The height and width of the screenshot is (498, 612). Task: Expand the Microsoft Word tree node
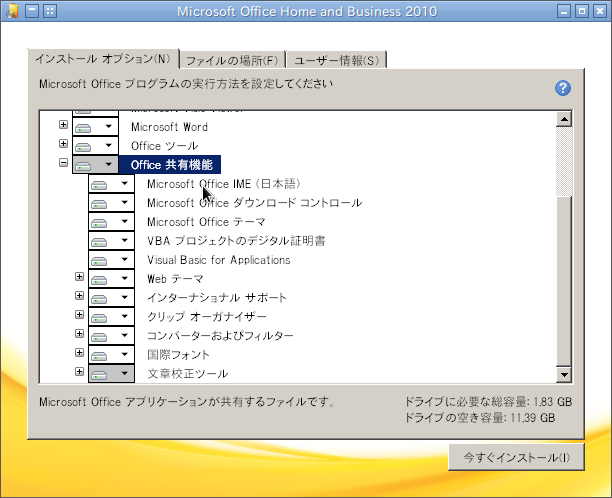click(x=63, y=124)
